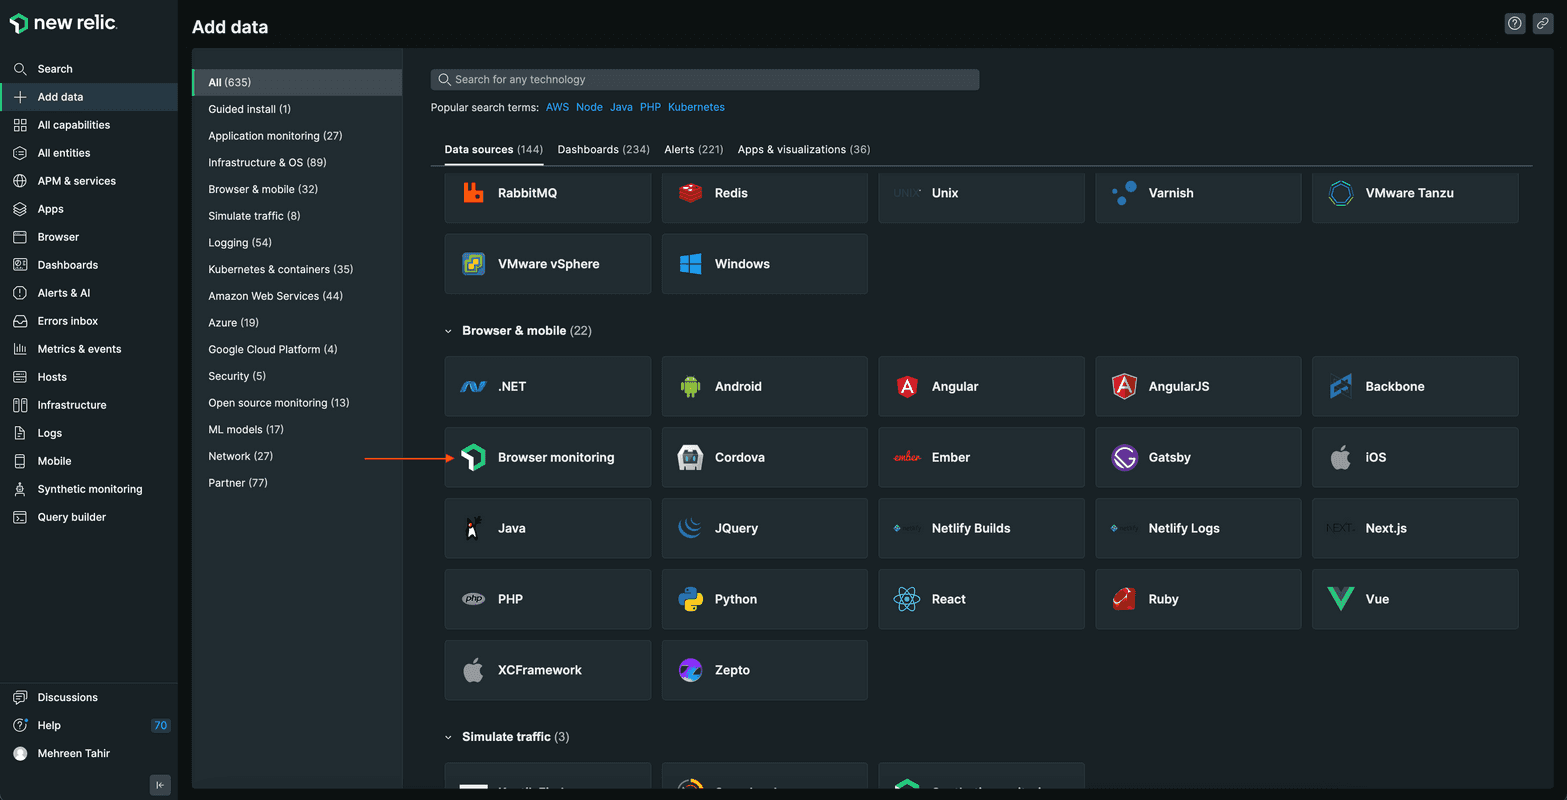Image resolution: width=1567 pixels, height=800 pixels.
Task: Collapse the Browser & mobile section
Action: click(449, 331)
